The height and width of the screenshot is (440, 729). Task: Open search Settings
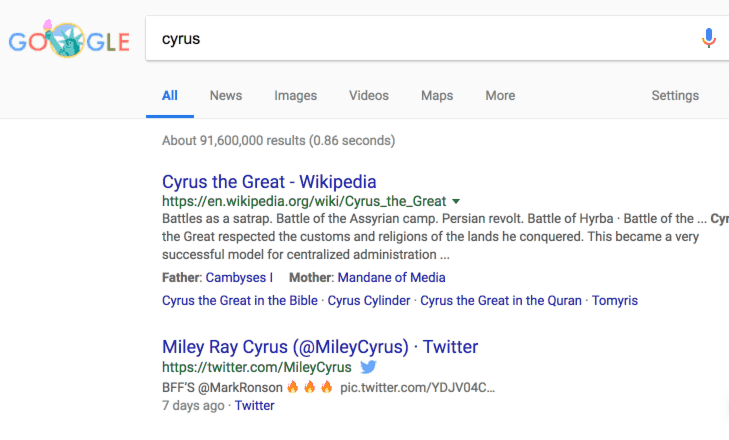coord(675,95)
